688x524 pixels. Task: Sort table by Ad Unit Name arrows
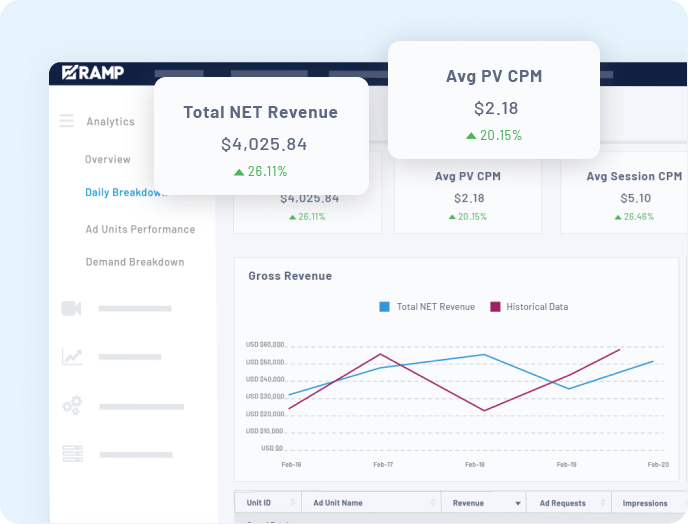click(x=433, y=503)
